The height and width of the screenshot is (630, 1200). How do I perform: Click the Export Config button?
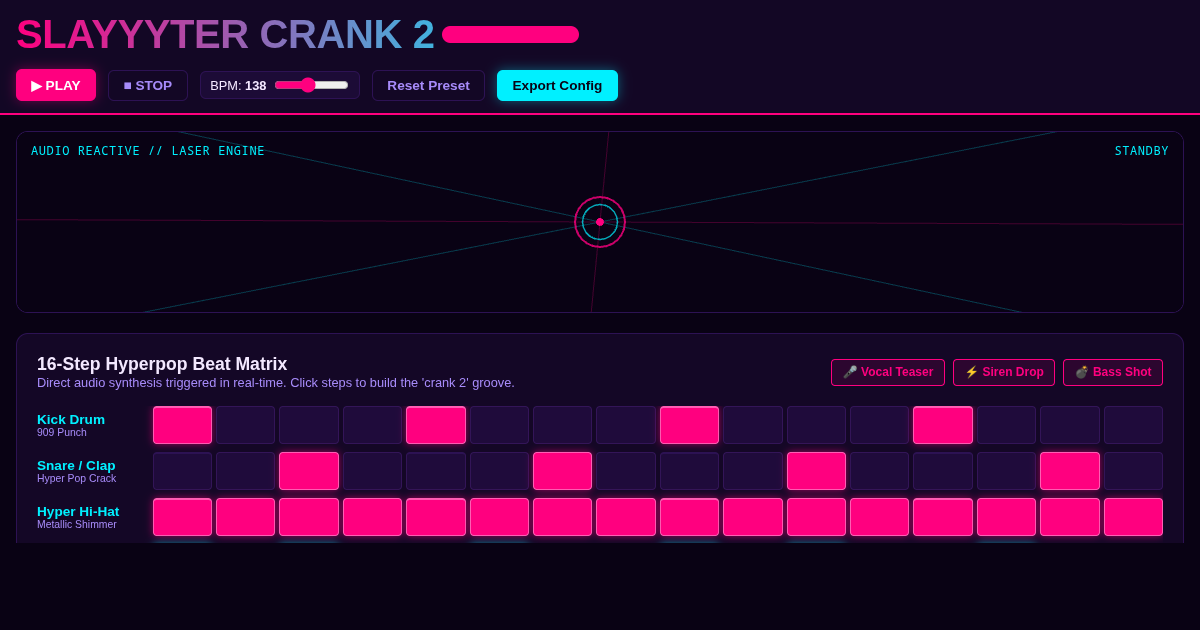pos(557,85)
